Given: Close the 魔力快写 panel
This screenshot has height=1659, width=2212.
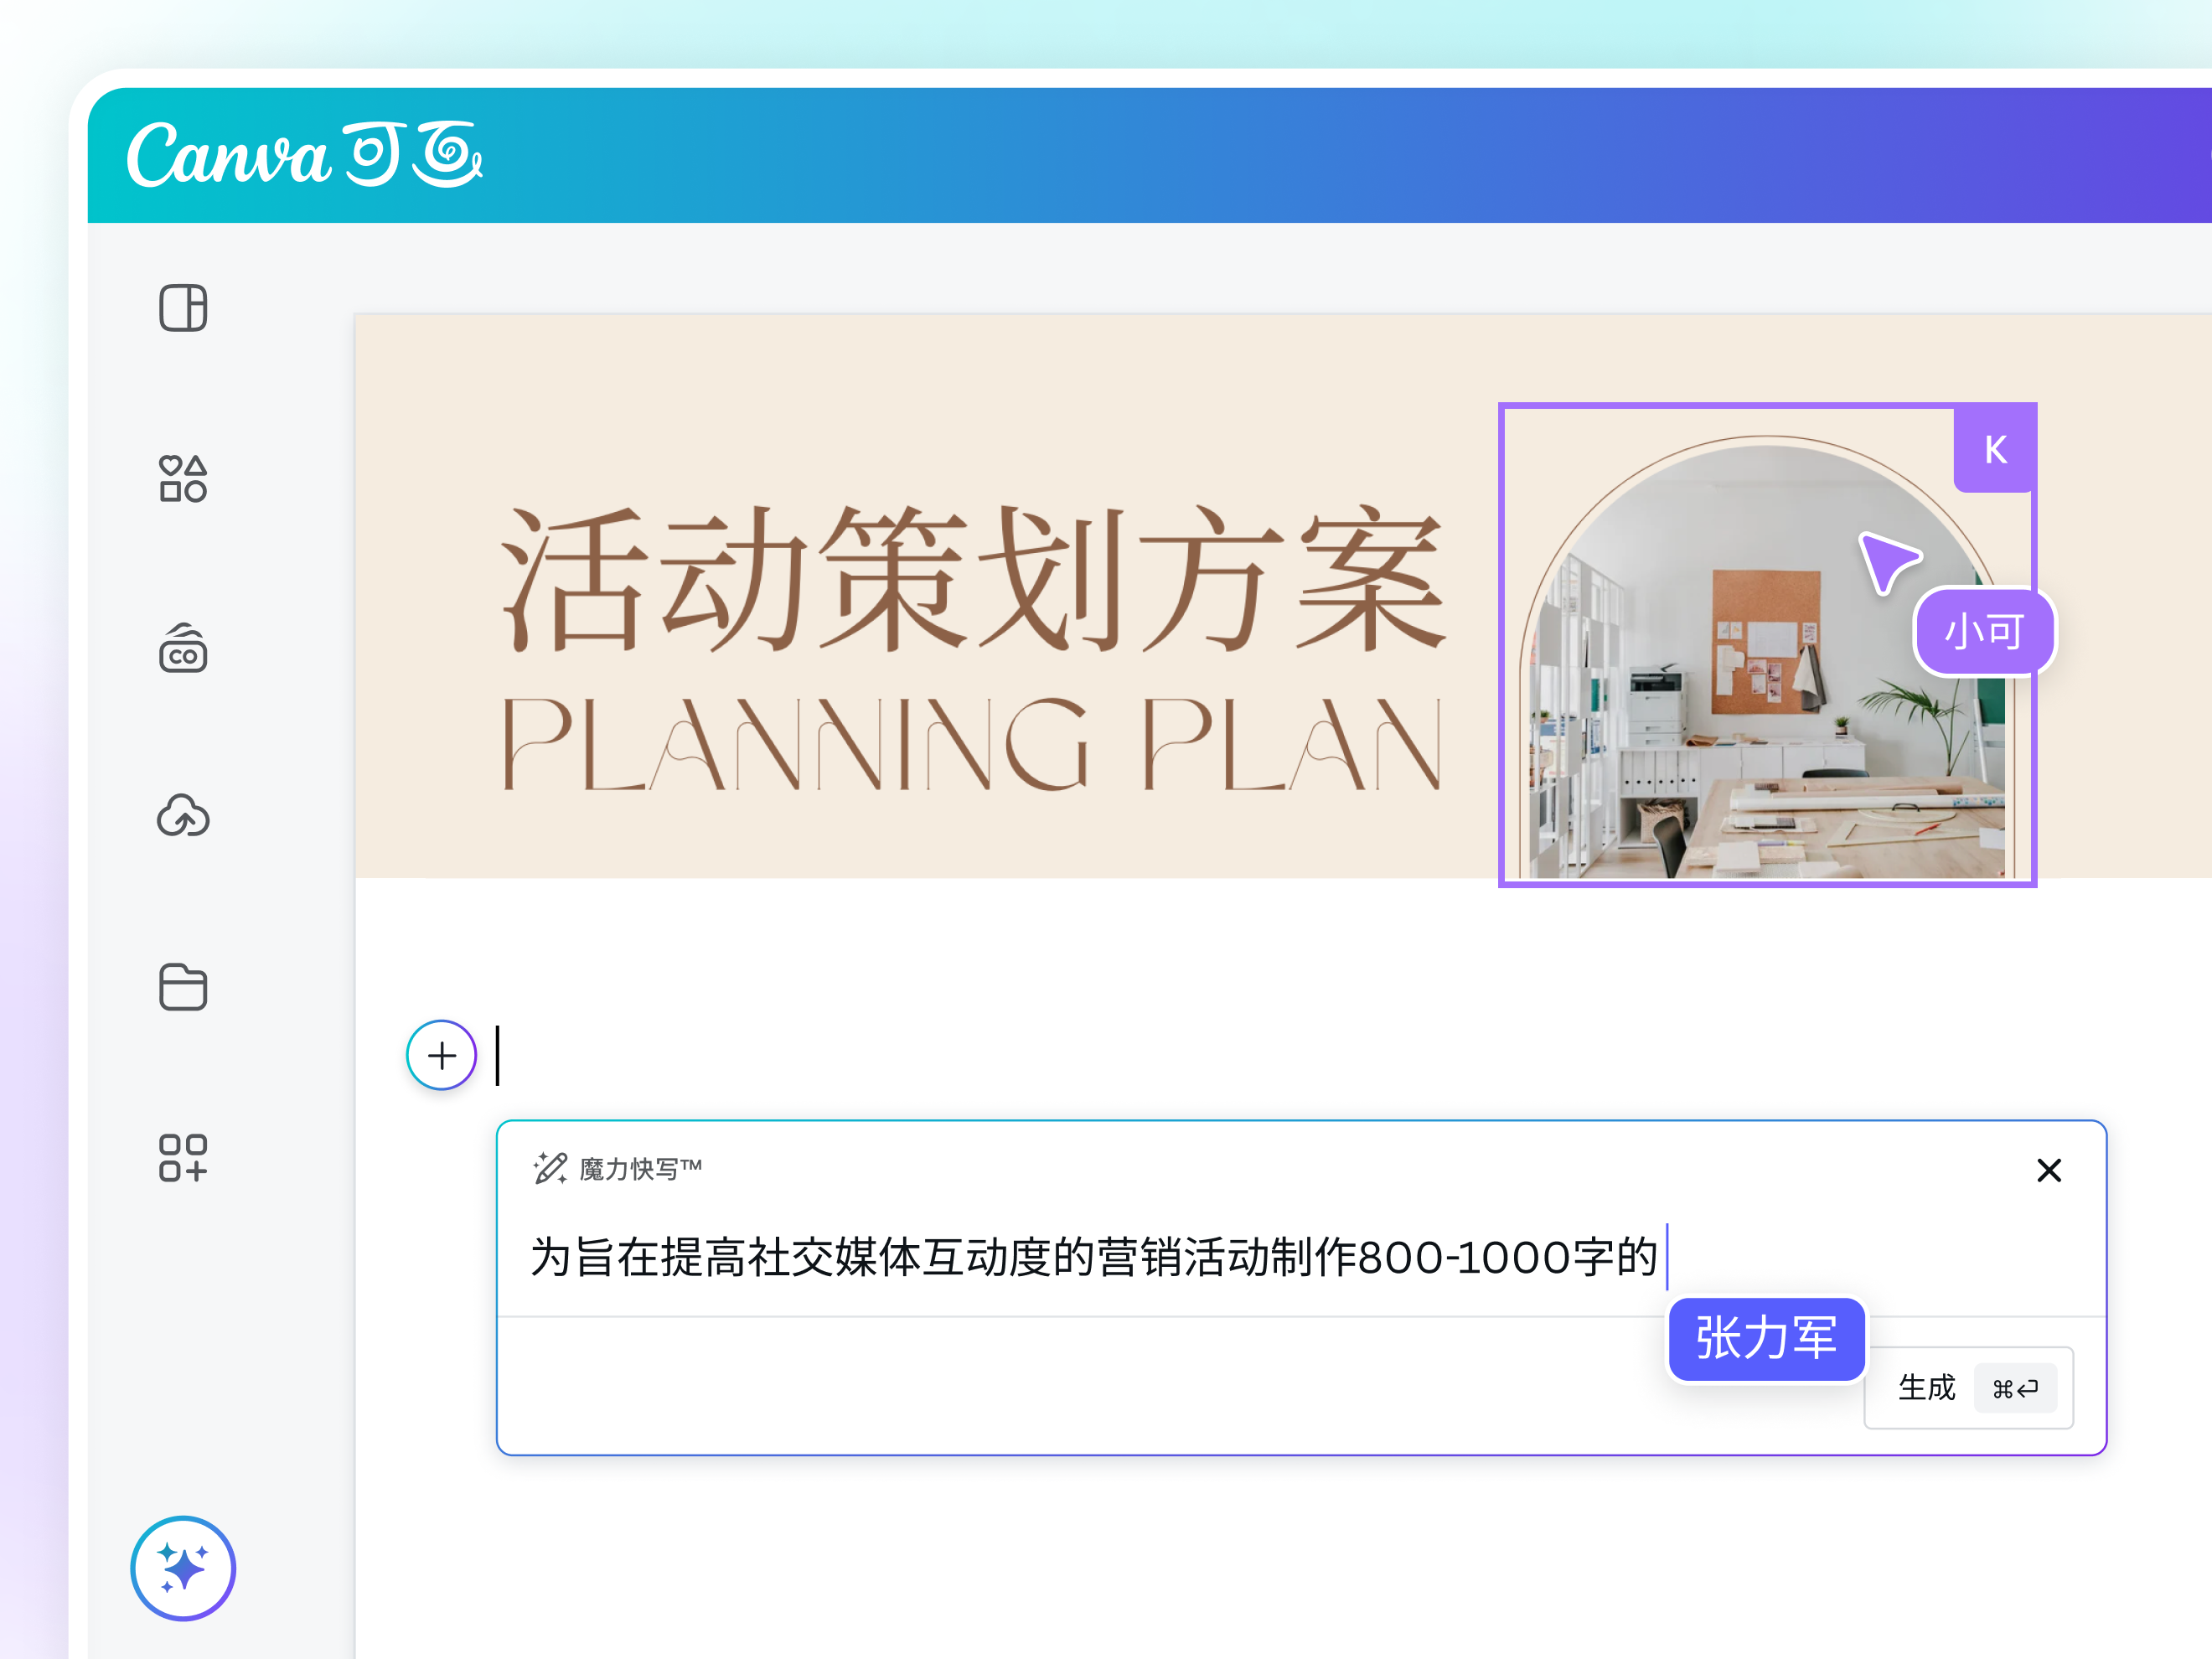Looking at the screenshot, I should point(2049,1170).
